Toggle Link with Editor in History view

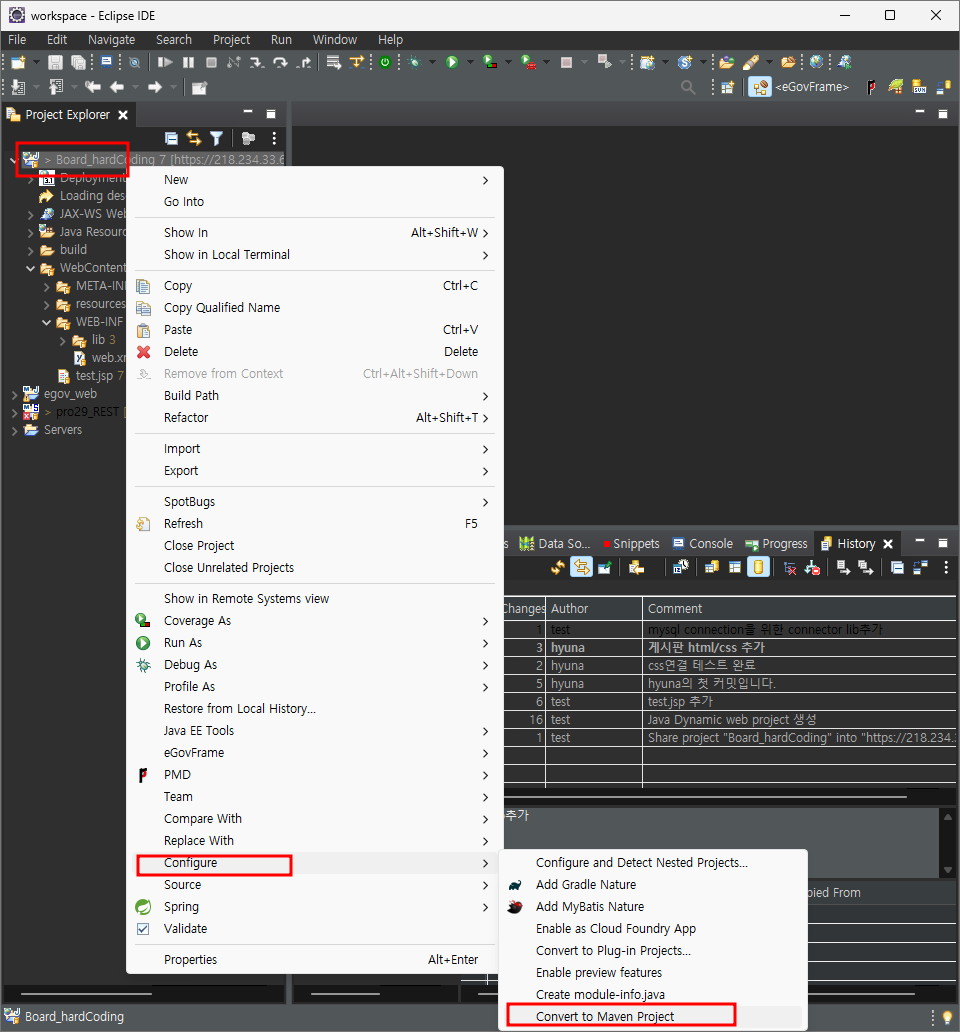click(582, 567)
